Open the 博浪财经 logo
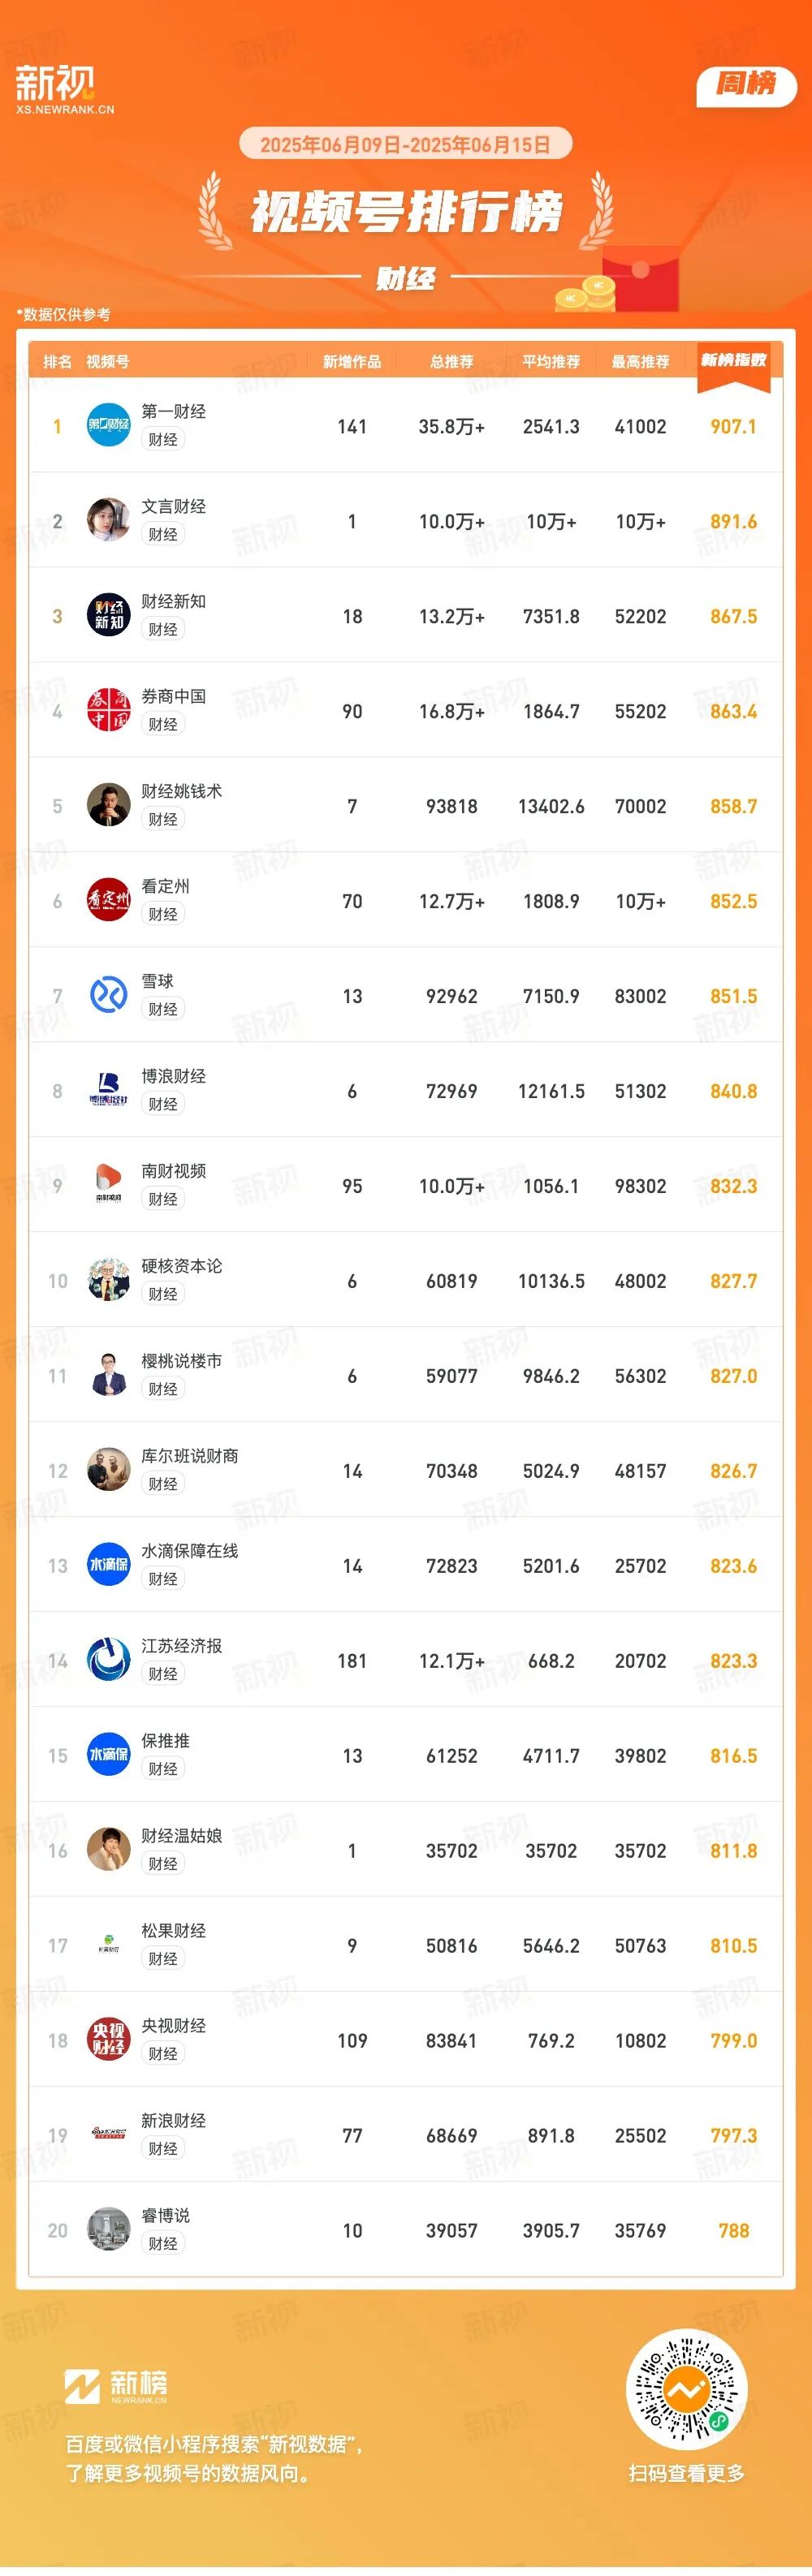 coord(108,1090)
